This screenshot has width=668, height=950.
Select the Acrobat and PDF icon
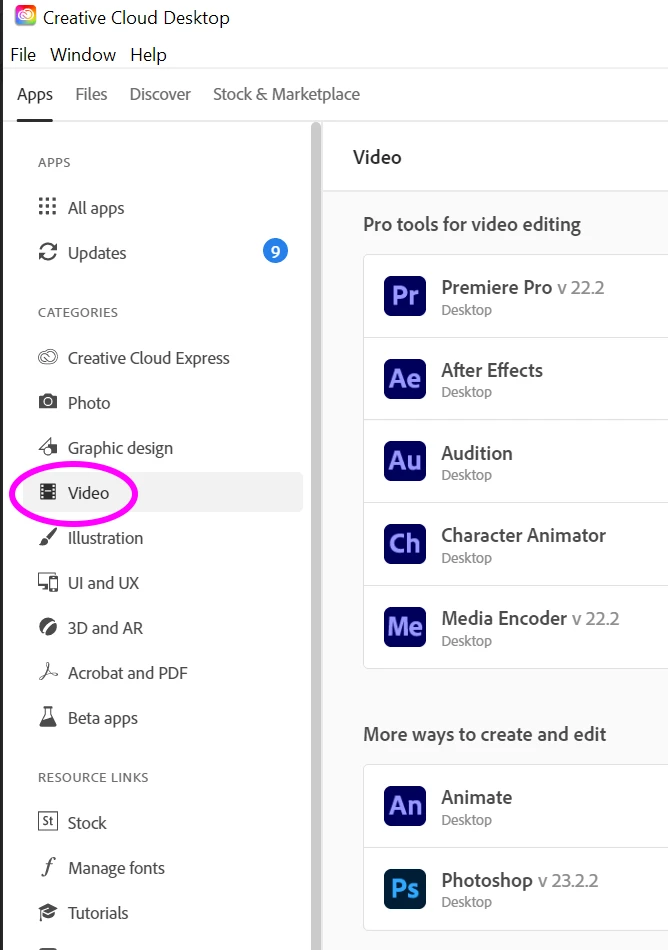click(x=48, y=671)
